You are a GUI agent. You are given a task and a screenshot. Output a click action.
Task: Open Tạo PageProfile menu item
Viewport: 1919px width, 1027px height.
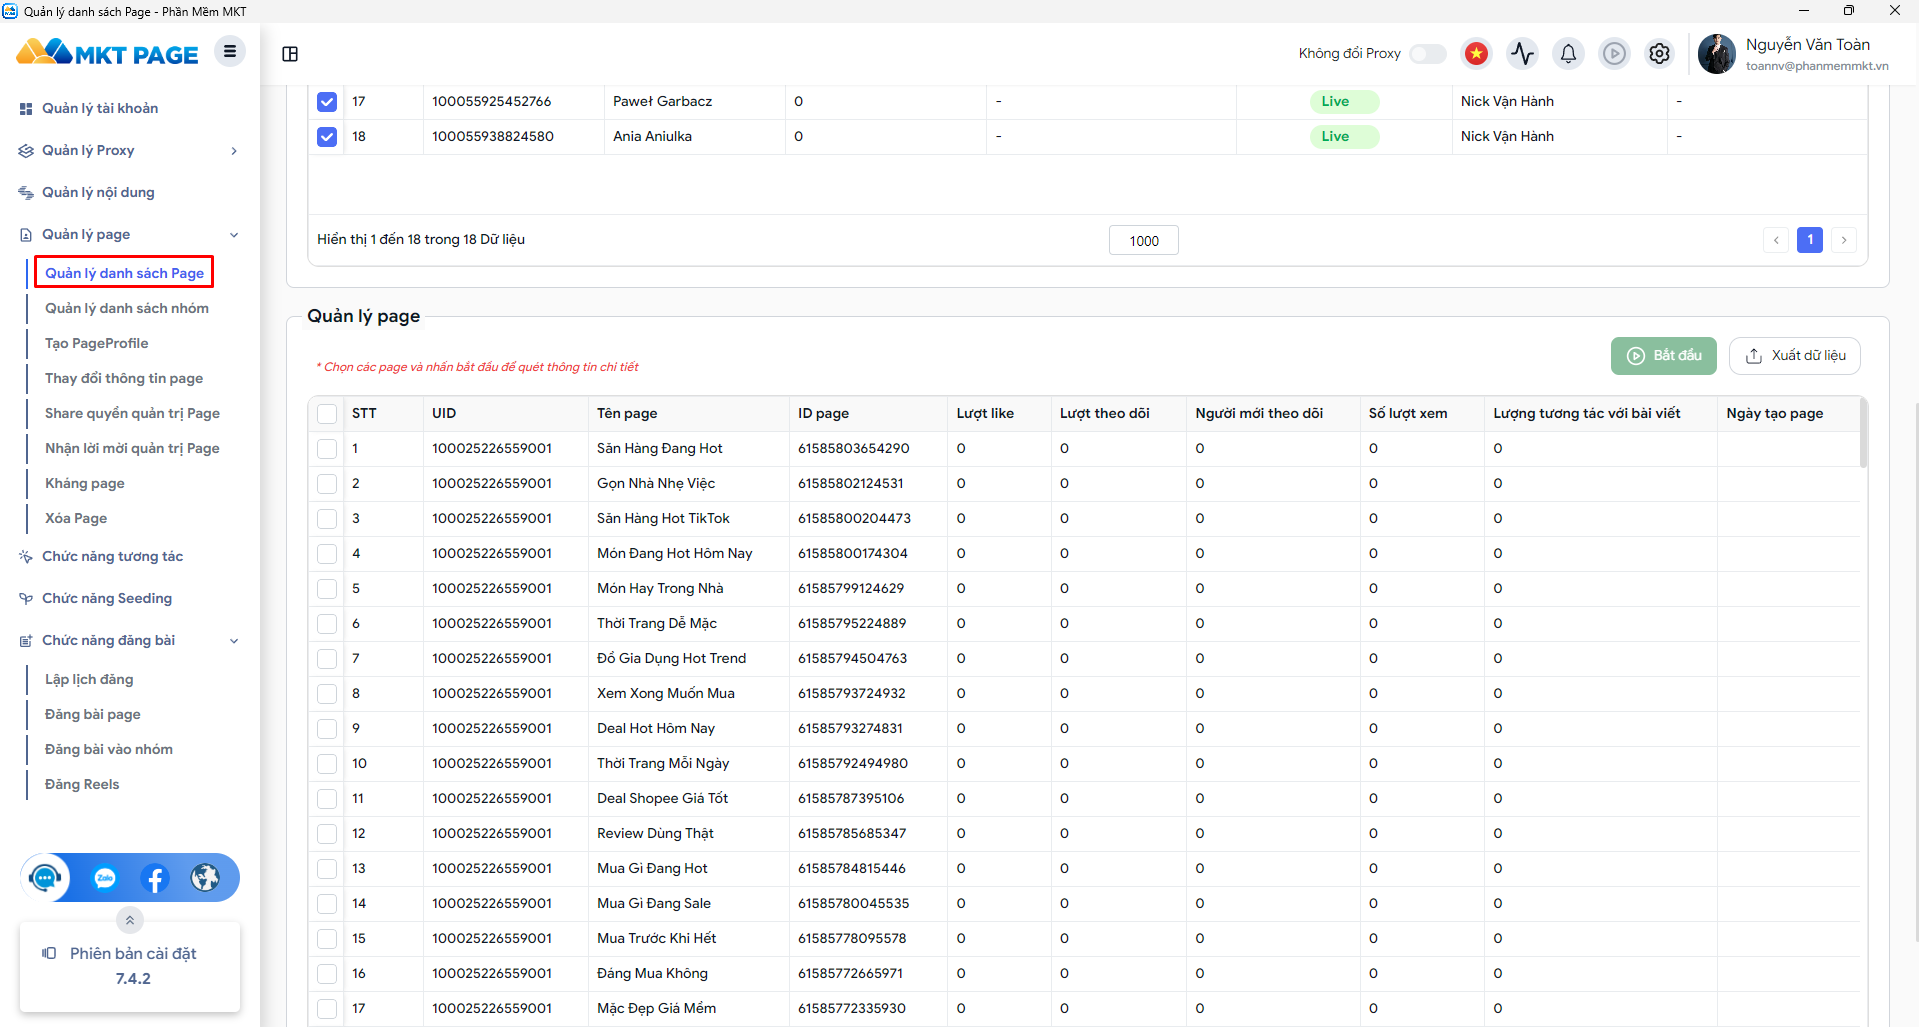96,343
